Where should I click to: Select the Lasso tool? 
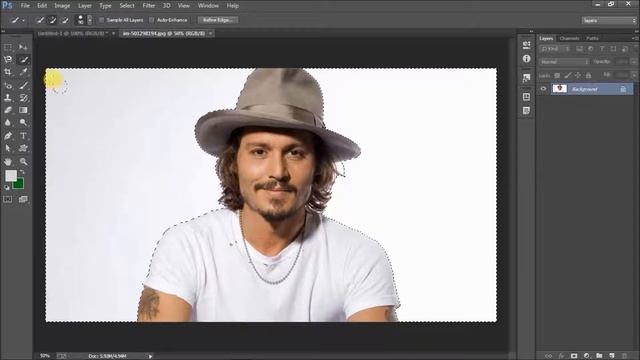point(8,60)
